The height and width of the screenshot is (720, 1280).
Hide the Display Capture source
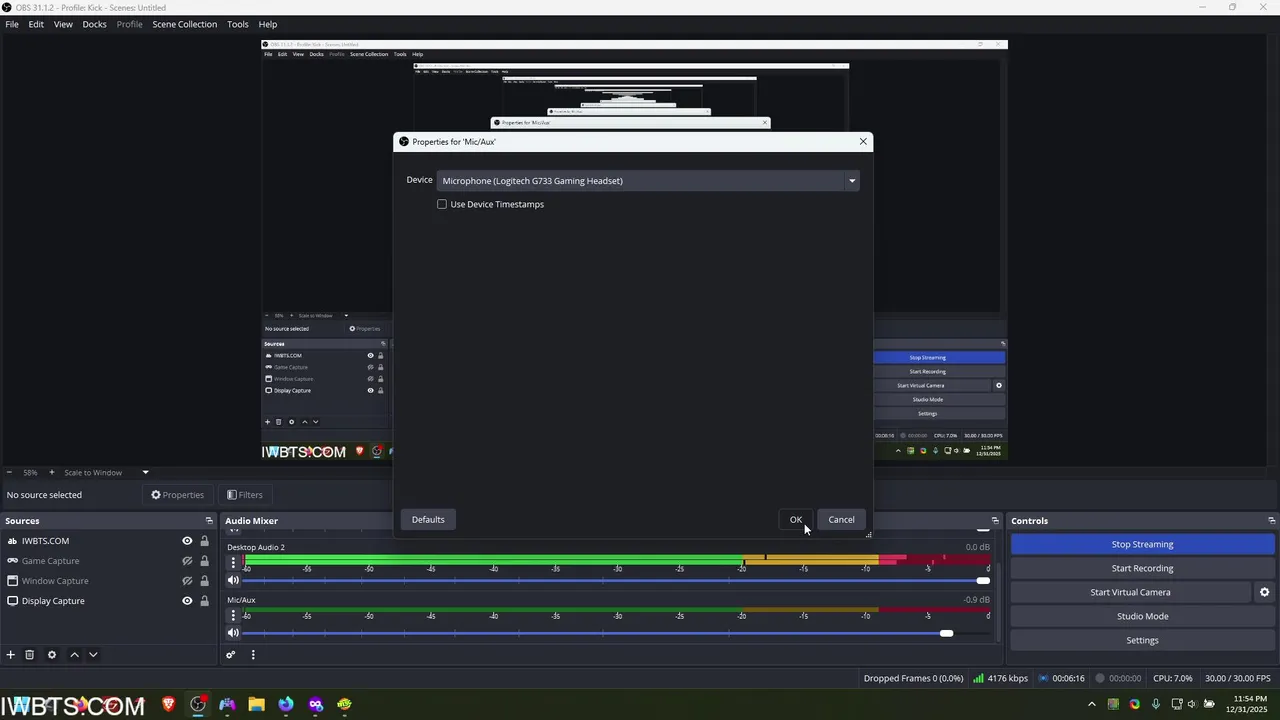coord(187,601)
